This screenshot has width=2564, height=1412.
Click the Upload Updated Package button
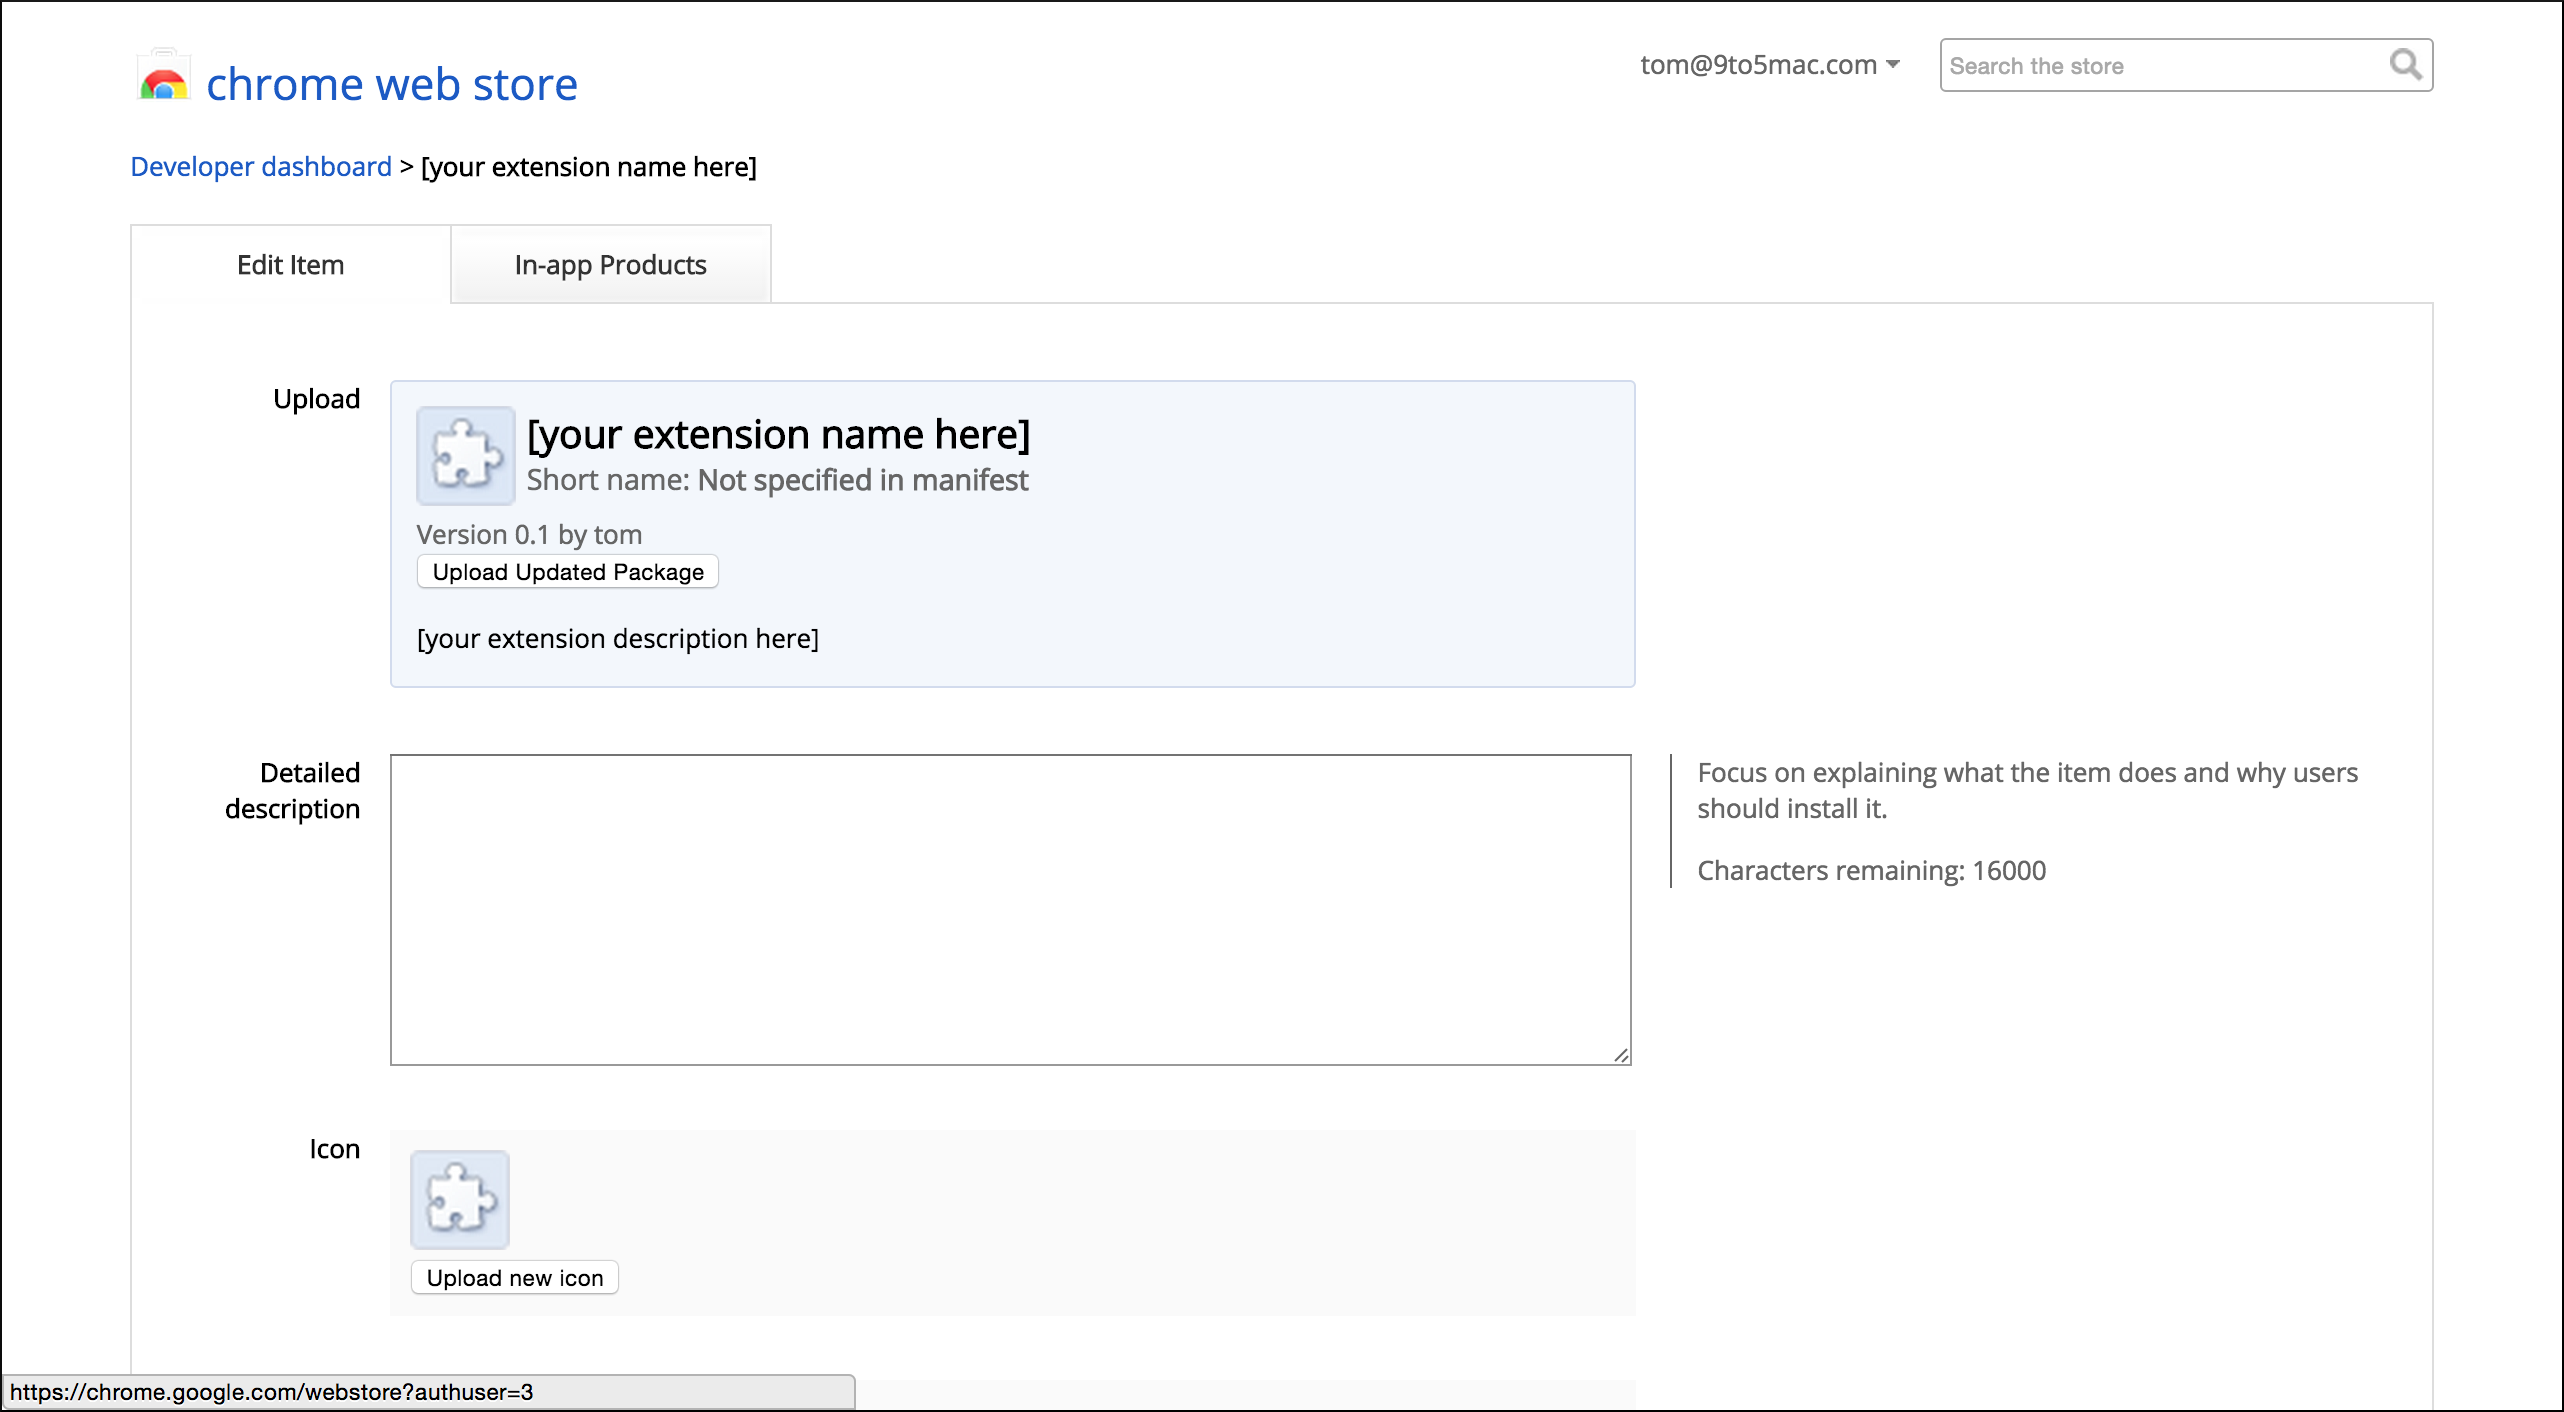pyautogui.click(x=567, y=572)
